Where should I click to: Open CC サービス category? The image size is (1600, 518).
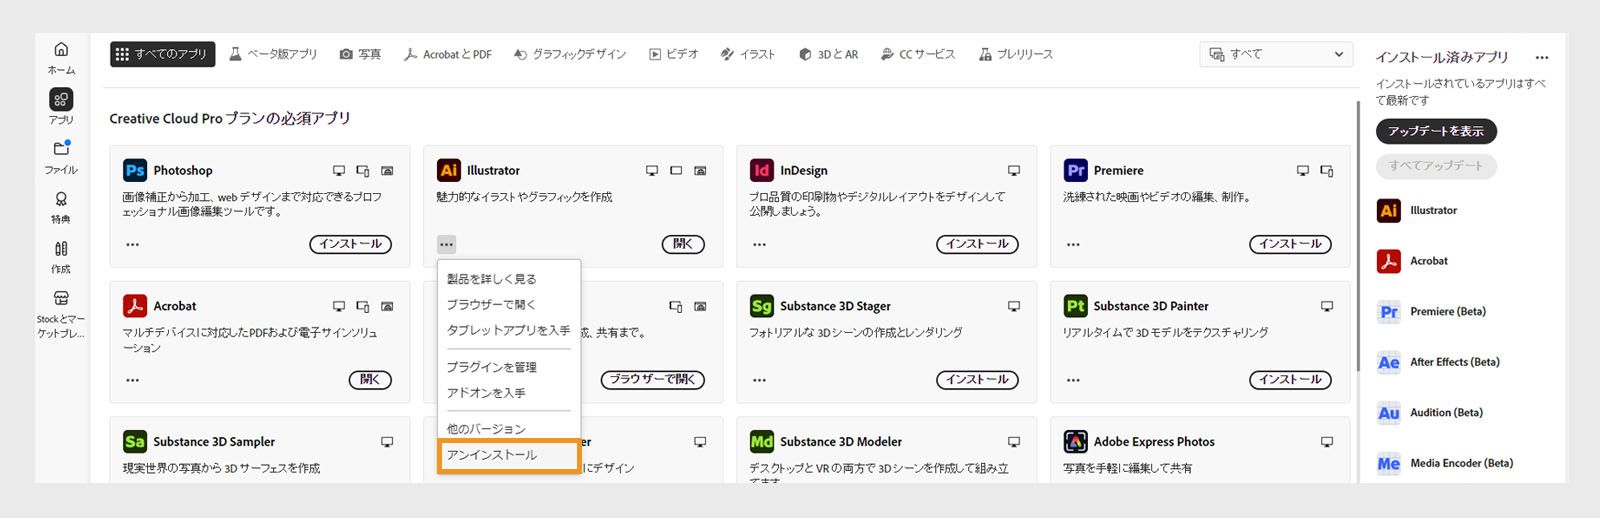(x=918, y=54)
